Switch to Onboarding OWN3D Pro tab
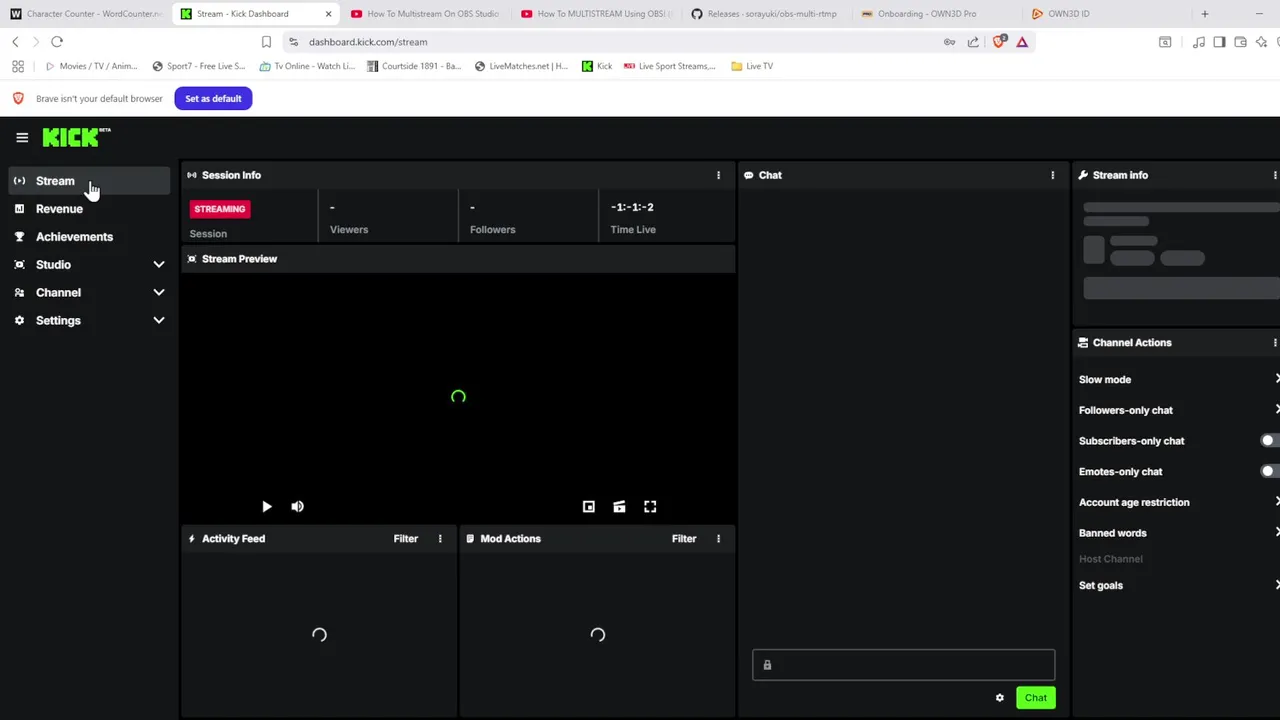Screen dimensions: 1280x720 [935, 14]
